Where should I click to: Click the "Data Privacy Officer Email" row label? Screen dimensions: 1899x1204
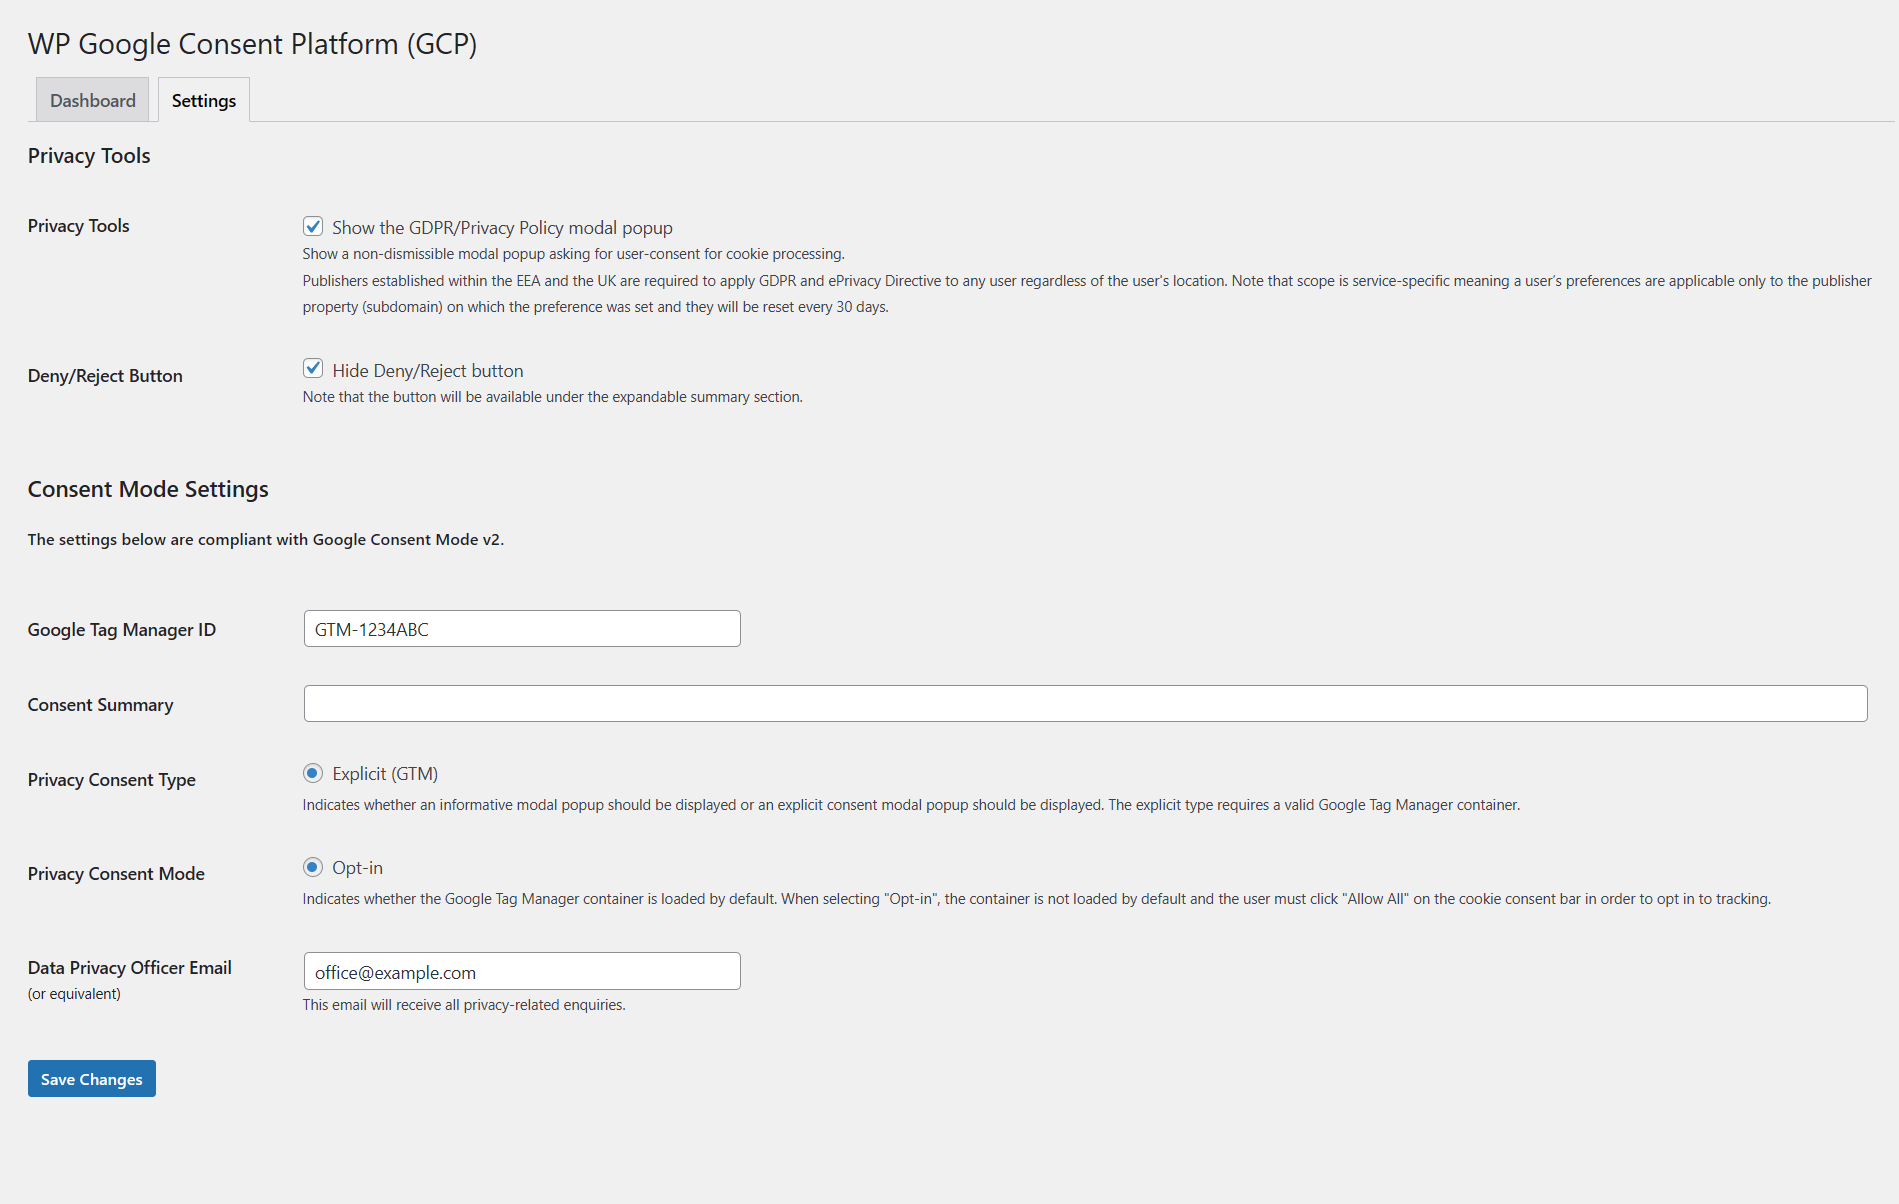pyautogui.click(x=130, y=968)
